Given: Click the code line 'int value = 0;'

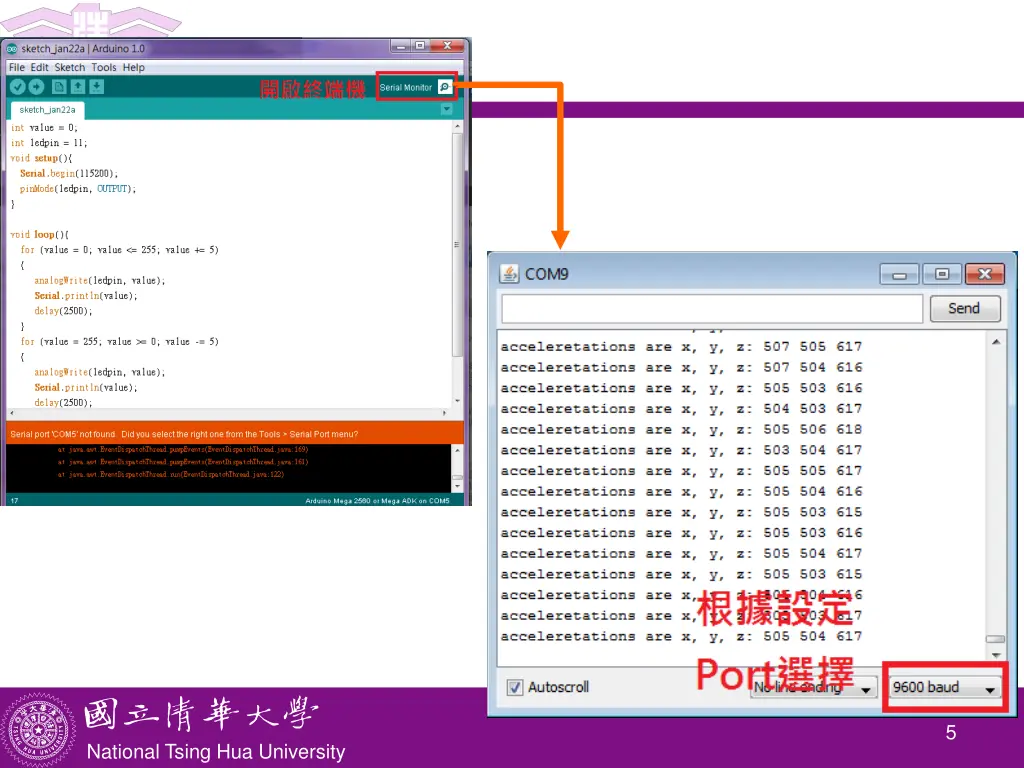Looking at the screenshot, I should [44, 128].
